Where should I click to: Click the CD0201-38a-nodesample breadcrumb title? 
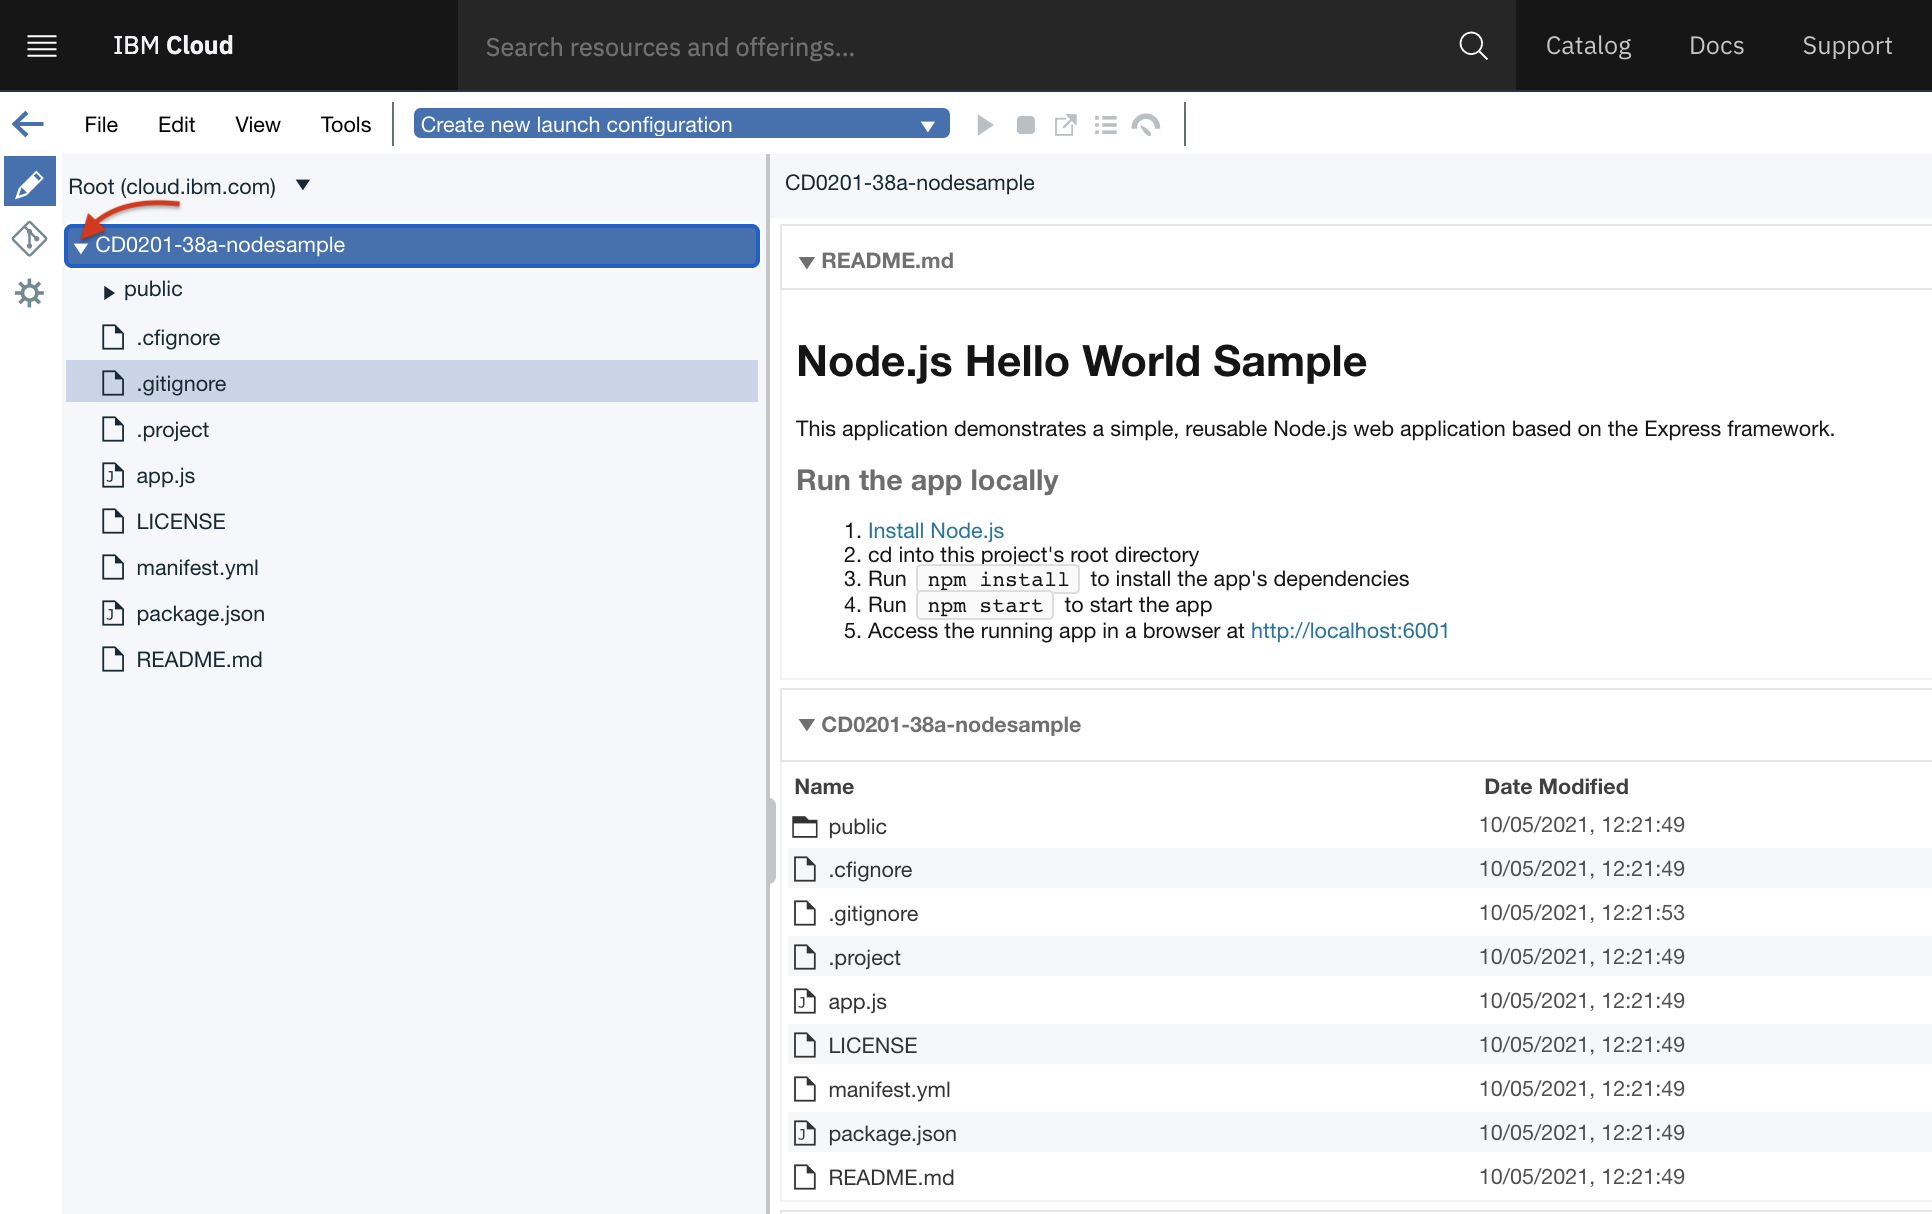click(909, 183)
